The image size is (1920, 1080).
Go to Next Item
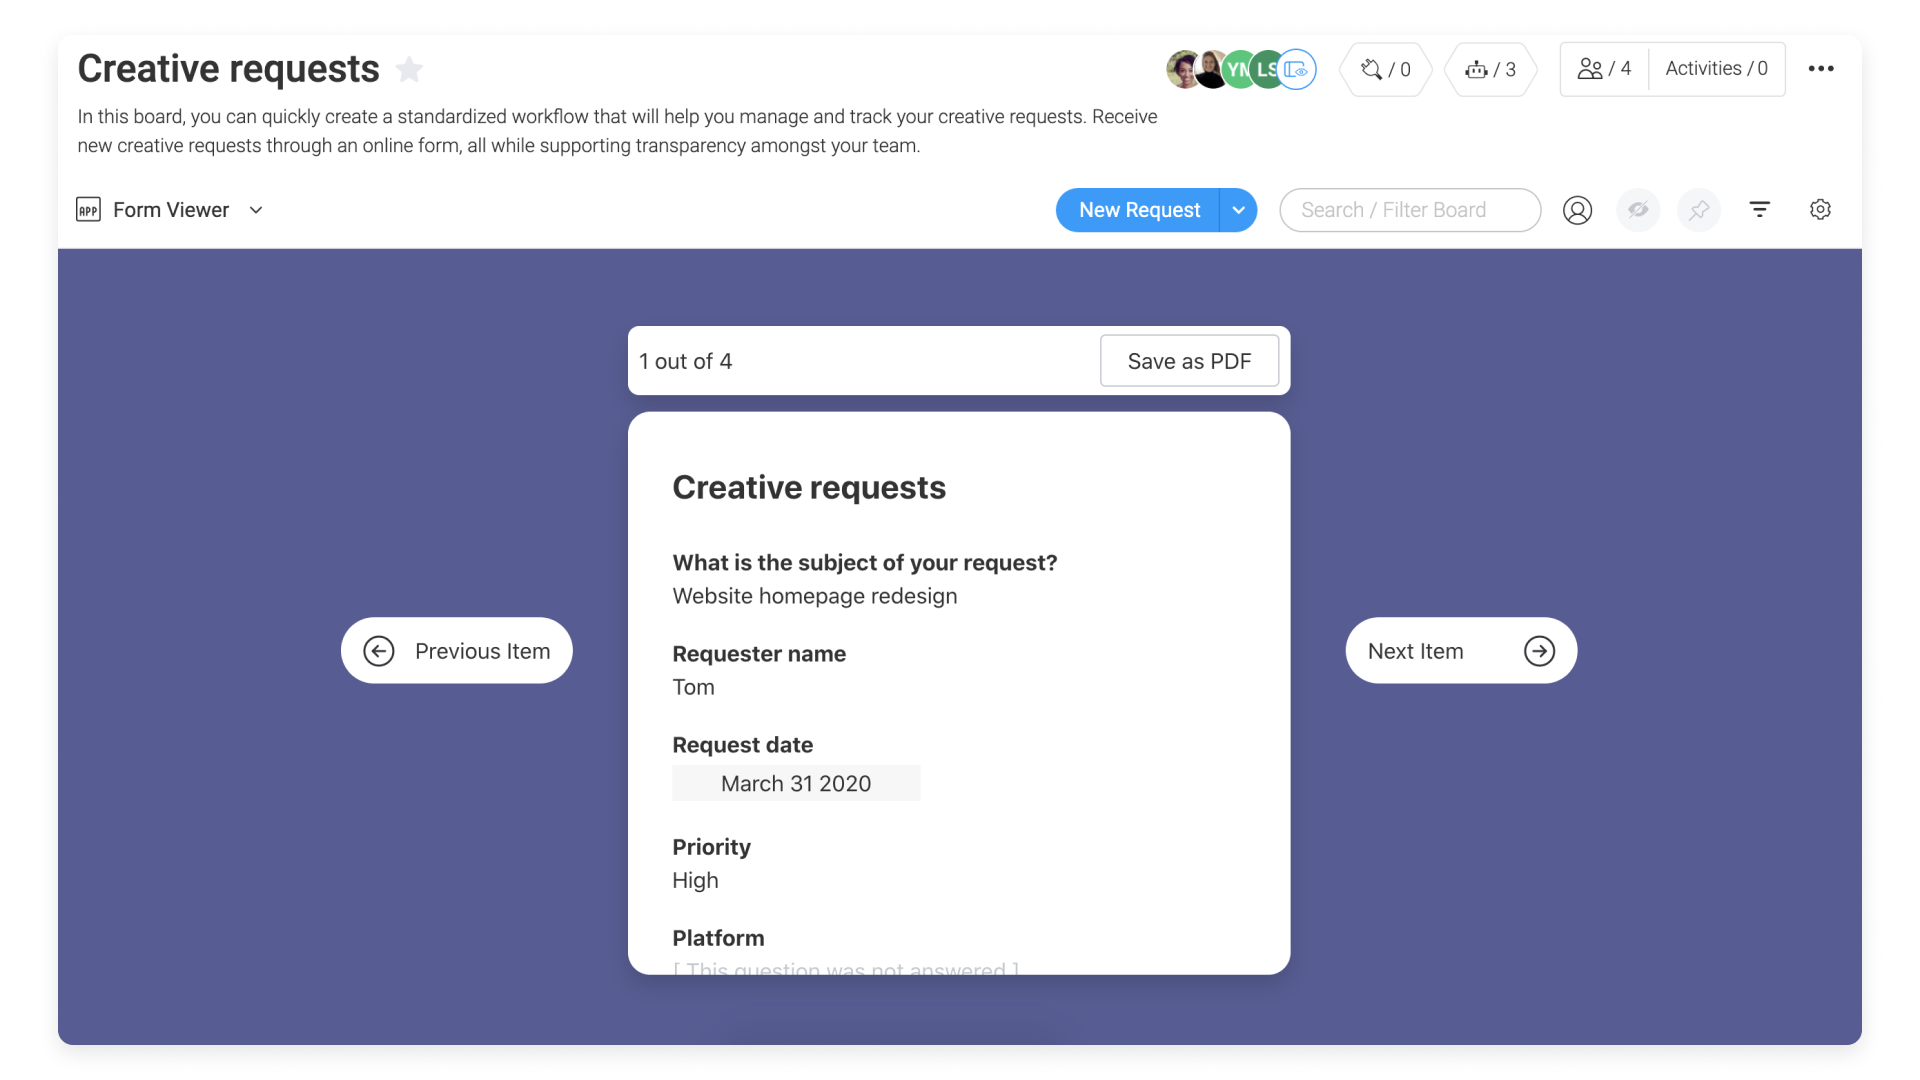tap(1460, 650)
